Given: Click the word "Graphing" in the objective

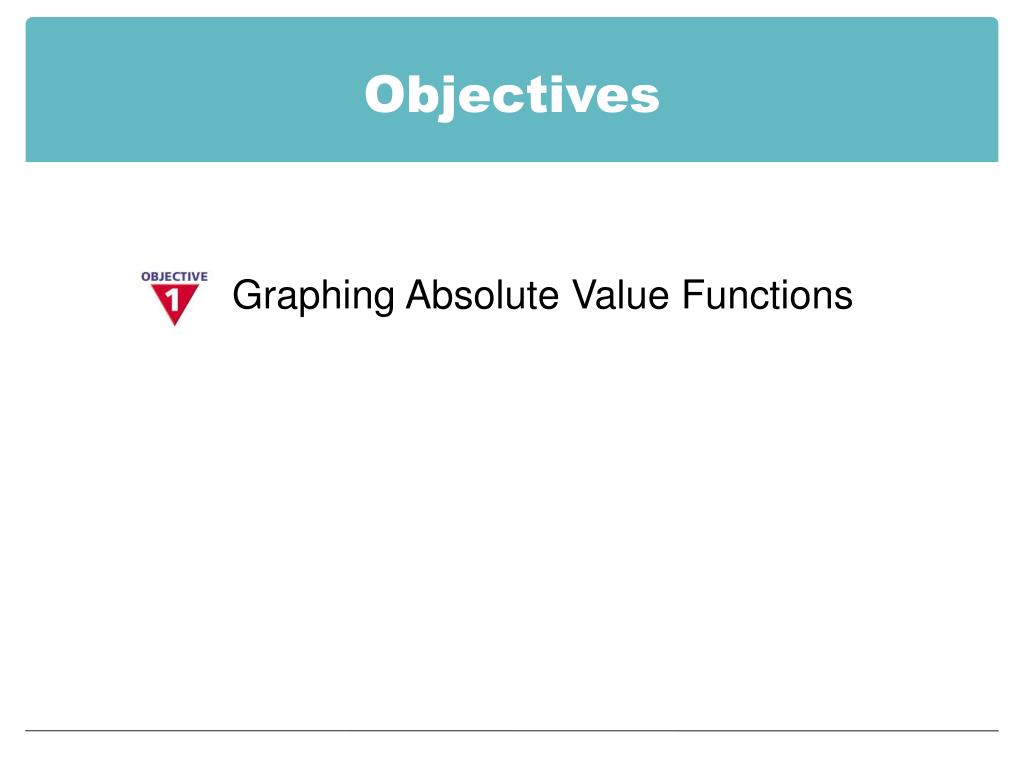Looking at the screenshot, I should tap(313, 297).
